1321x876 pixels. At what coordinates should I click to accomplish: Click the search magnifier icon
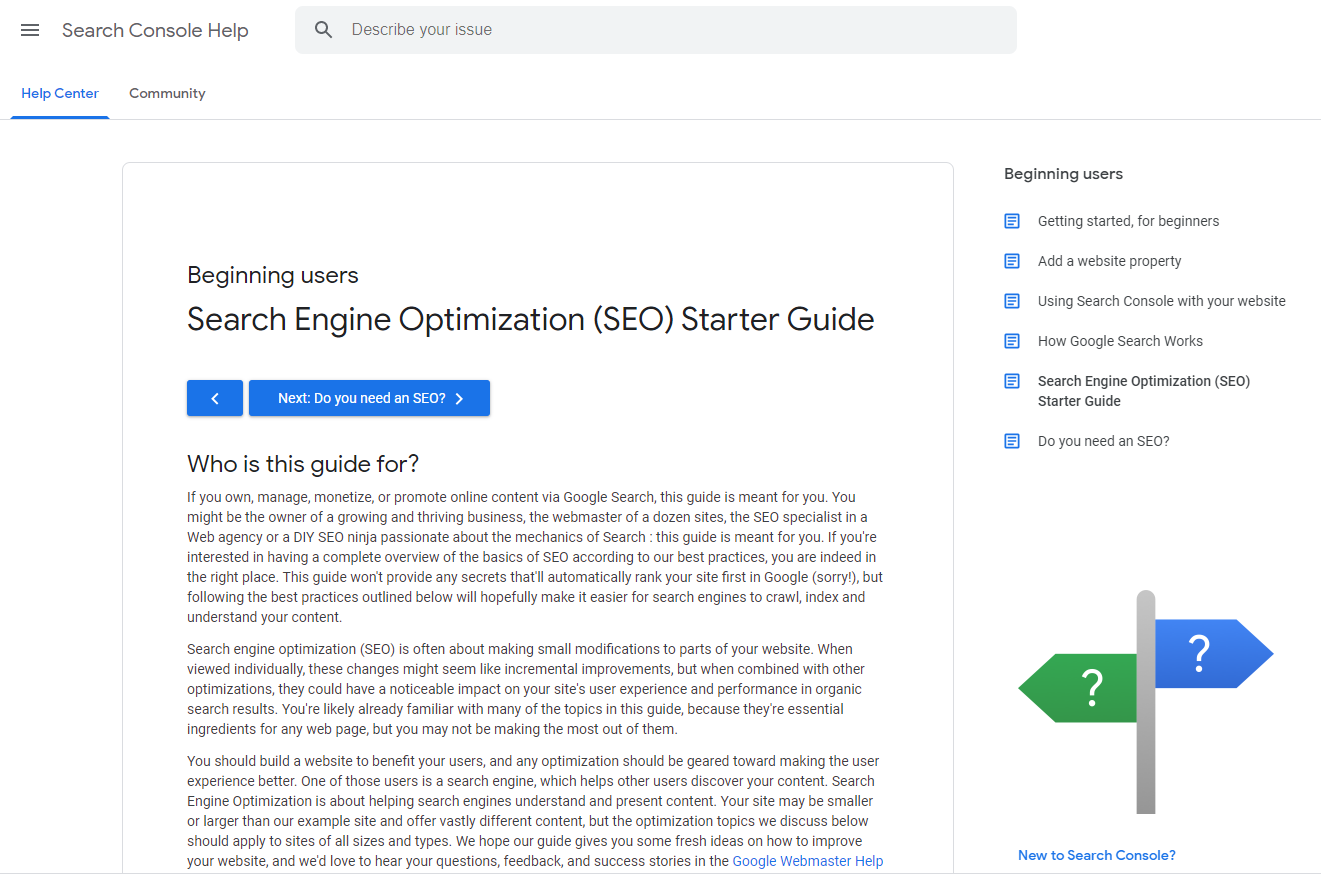click(323, 30)
